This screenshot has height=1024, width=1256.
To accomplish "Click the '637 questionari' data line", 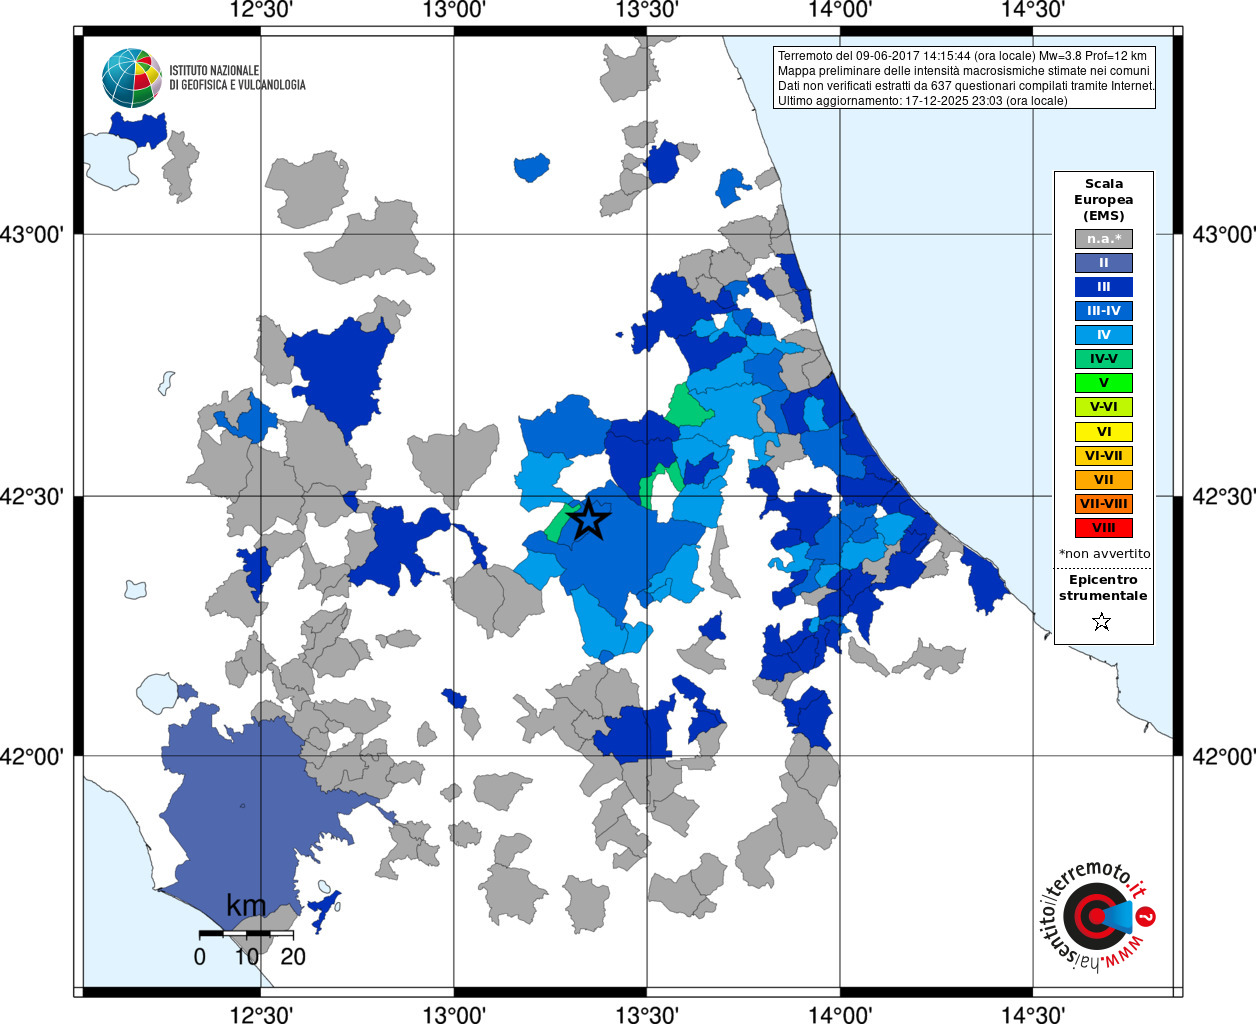I will 966,86.
